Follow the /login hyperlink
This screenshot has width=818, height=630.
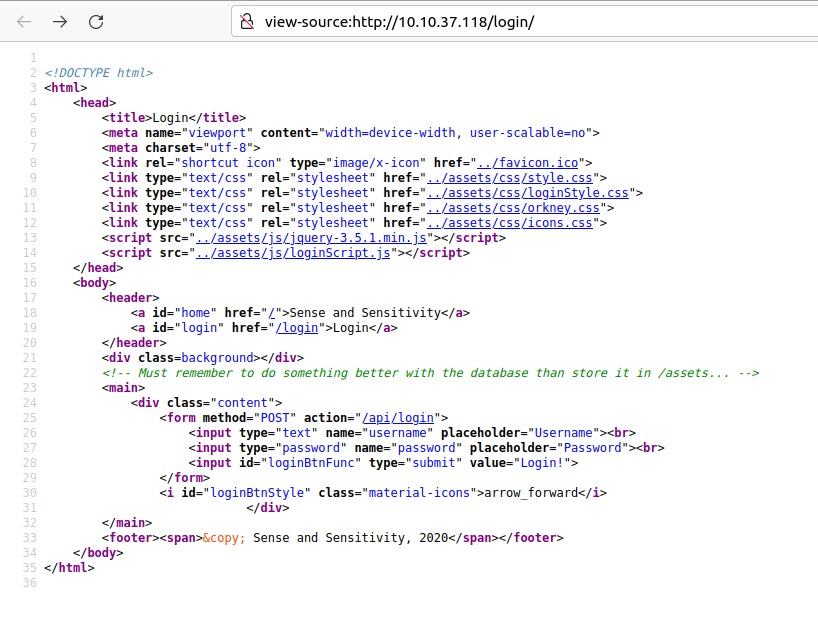[296, 327]
